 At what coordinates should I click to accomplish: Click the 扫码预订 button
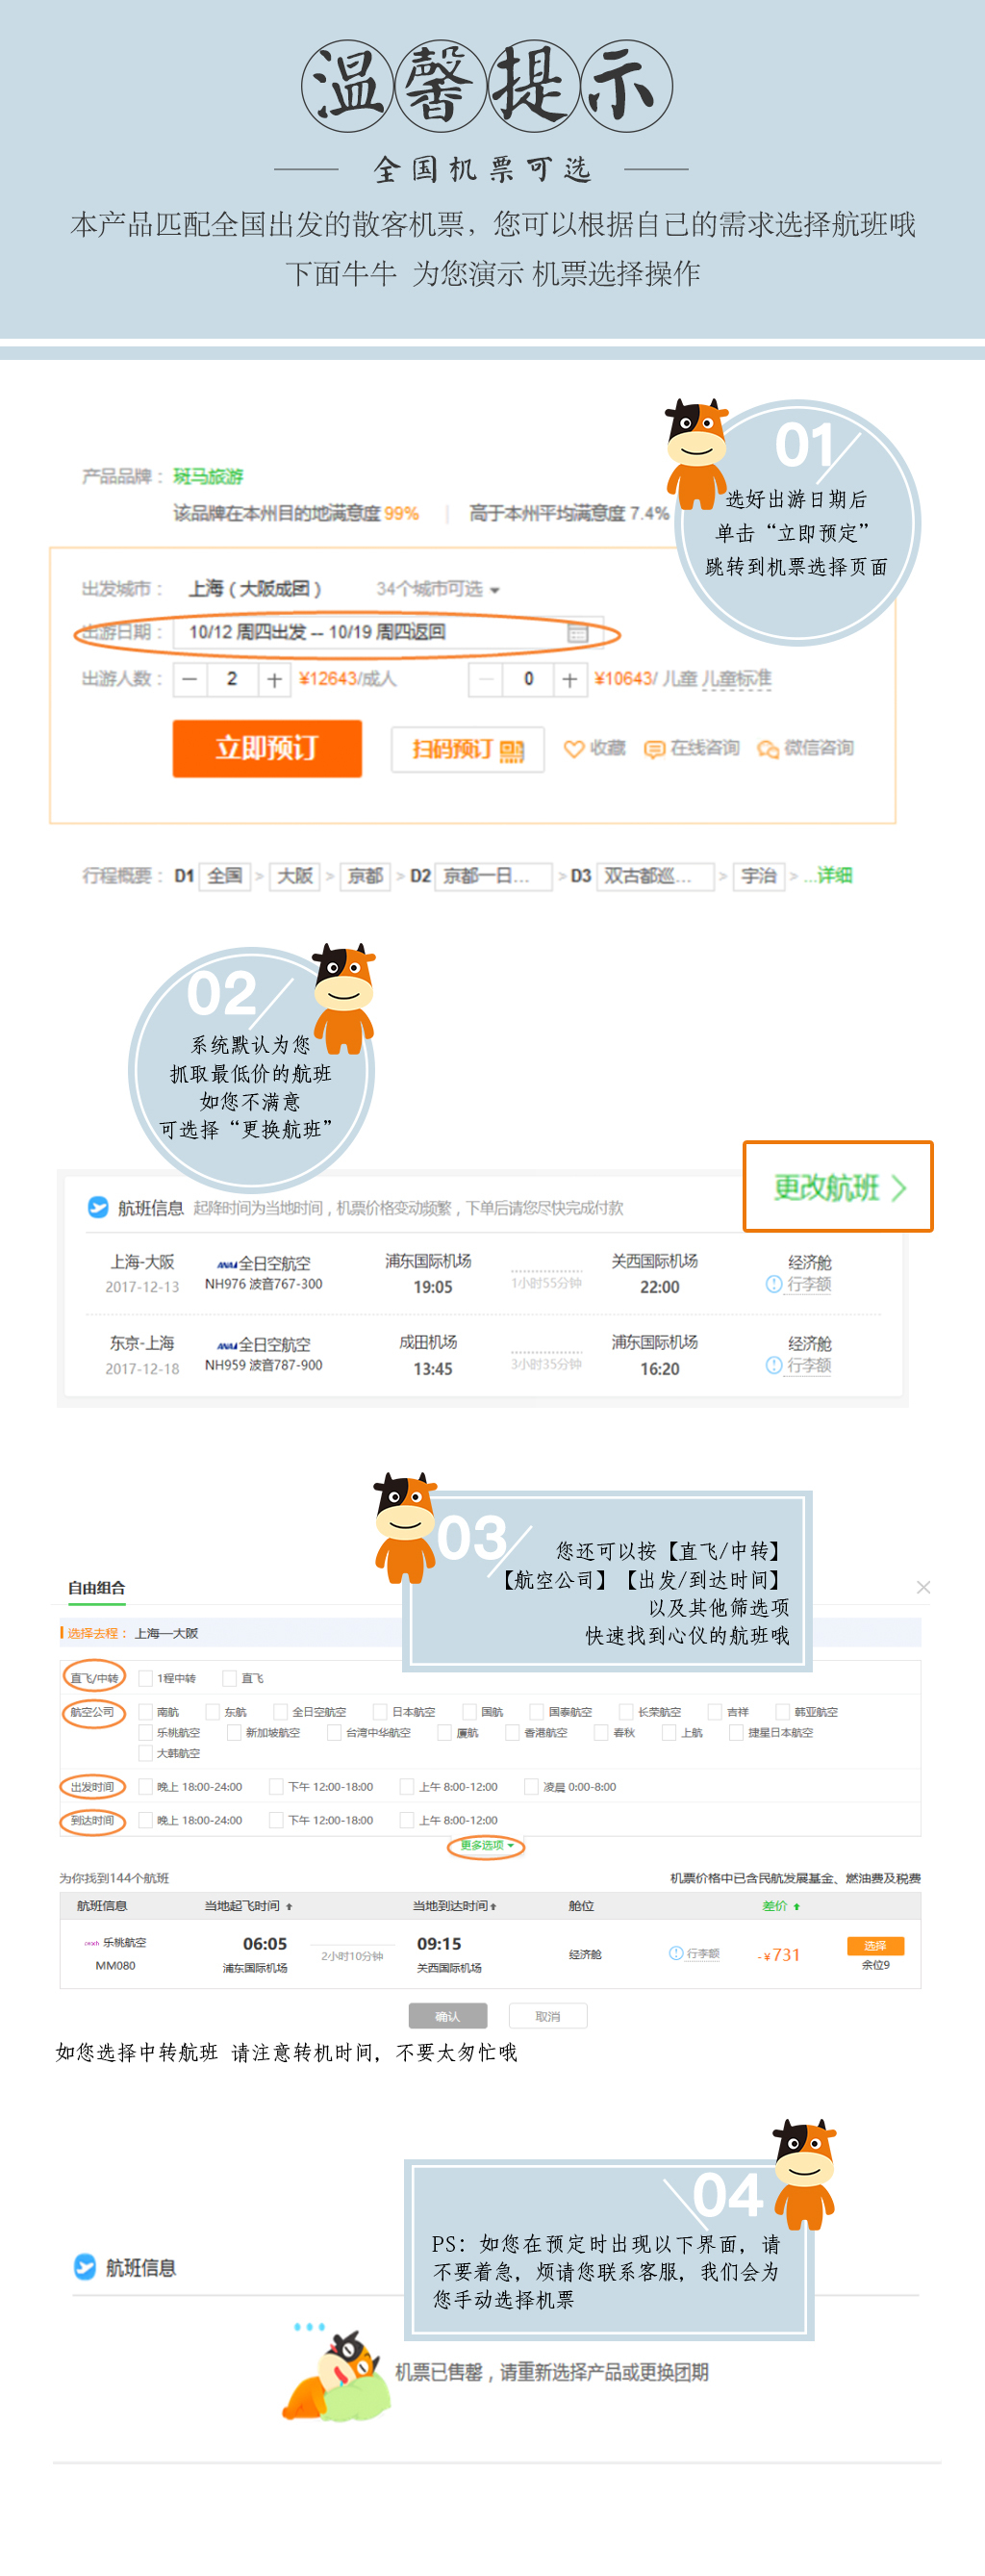[468, 750]
